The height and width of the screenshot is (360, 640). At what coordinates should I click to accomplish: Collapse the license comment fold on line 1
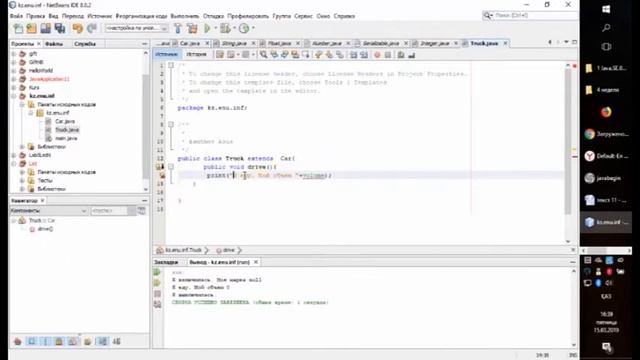[x=171, y=65]
